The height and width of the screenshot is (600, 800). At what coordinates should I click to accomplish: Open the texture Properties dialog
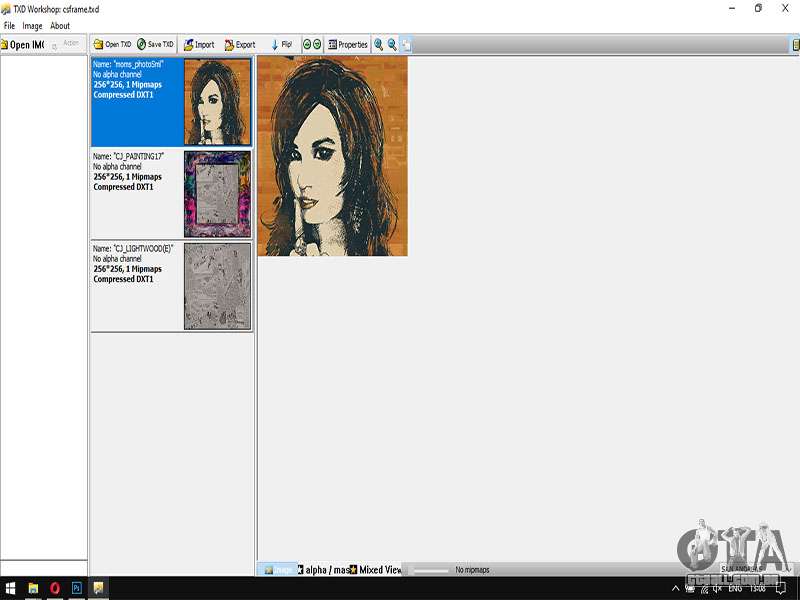pos(347,45)
